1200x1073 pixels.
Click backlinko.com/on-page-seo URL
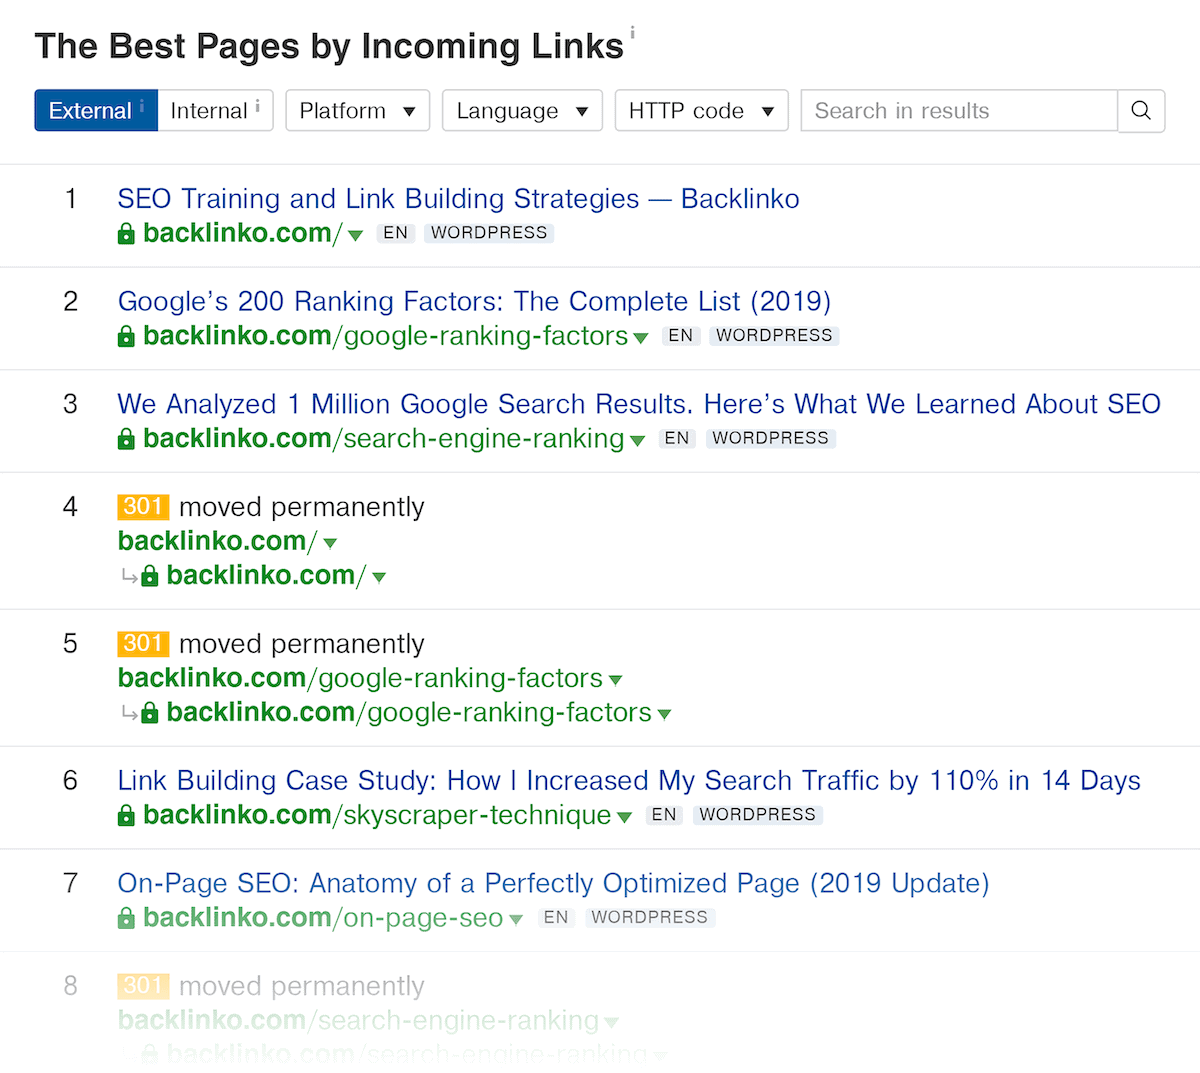pos(323,917)
